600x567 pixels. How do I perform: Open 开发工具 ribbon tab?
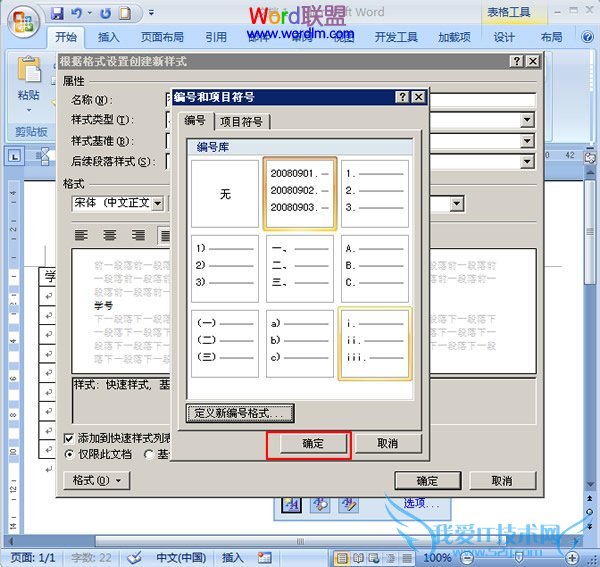(x=396, y=37)
